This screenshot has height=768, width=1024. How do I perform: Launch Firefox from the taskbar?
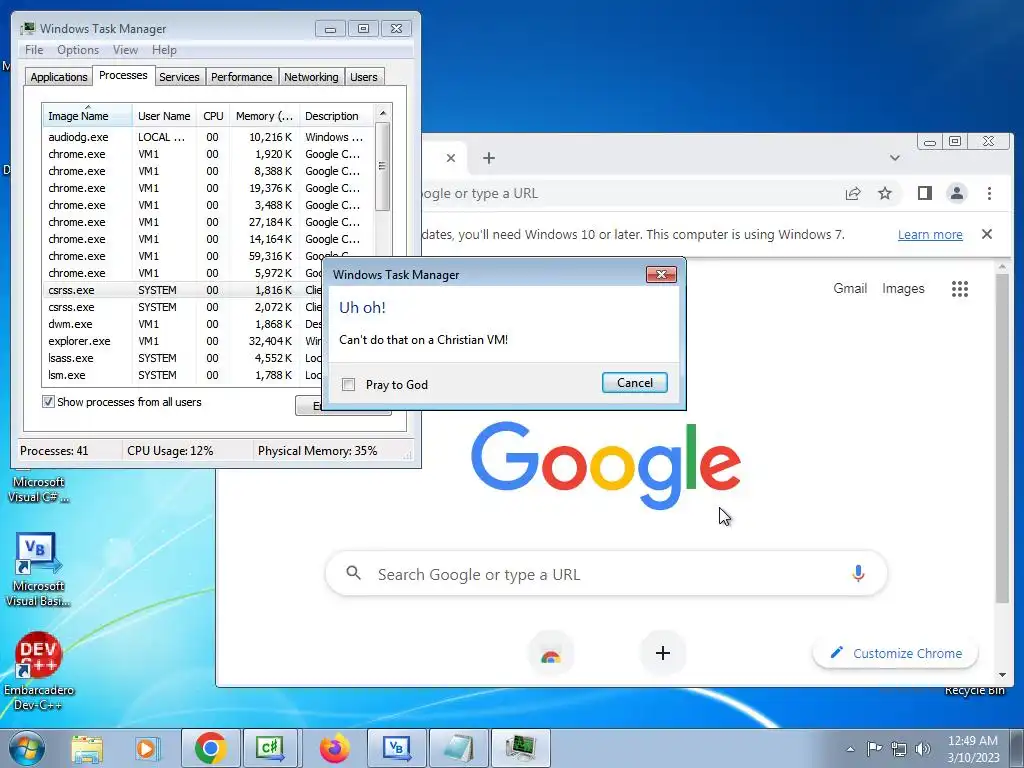pyautogui.click(x=334, y=748)
